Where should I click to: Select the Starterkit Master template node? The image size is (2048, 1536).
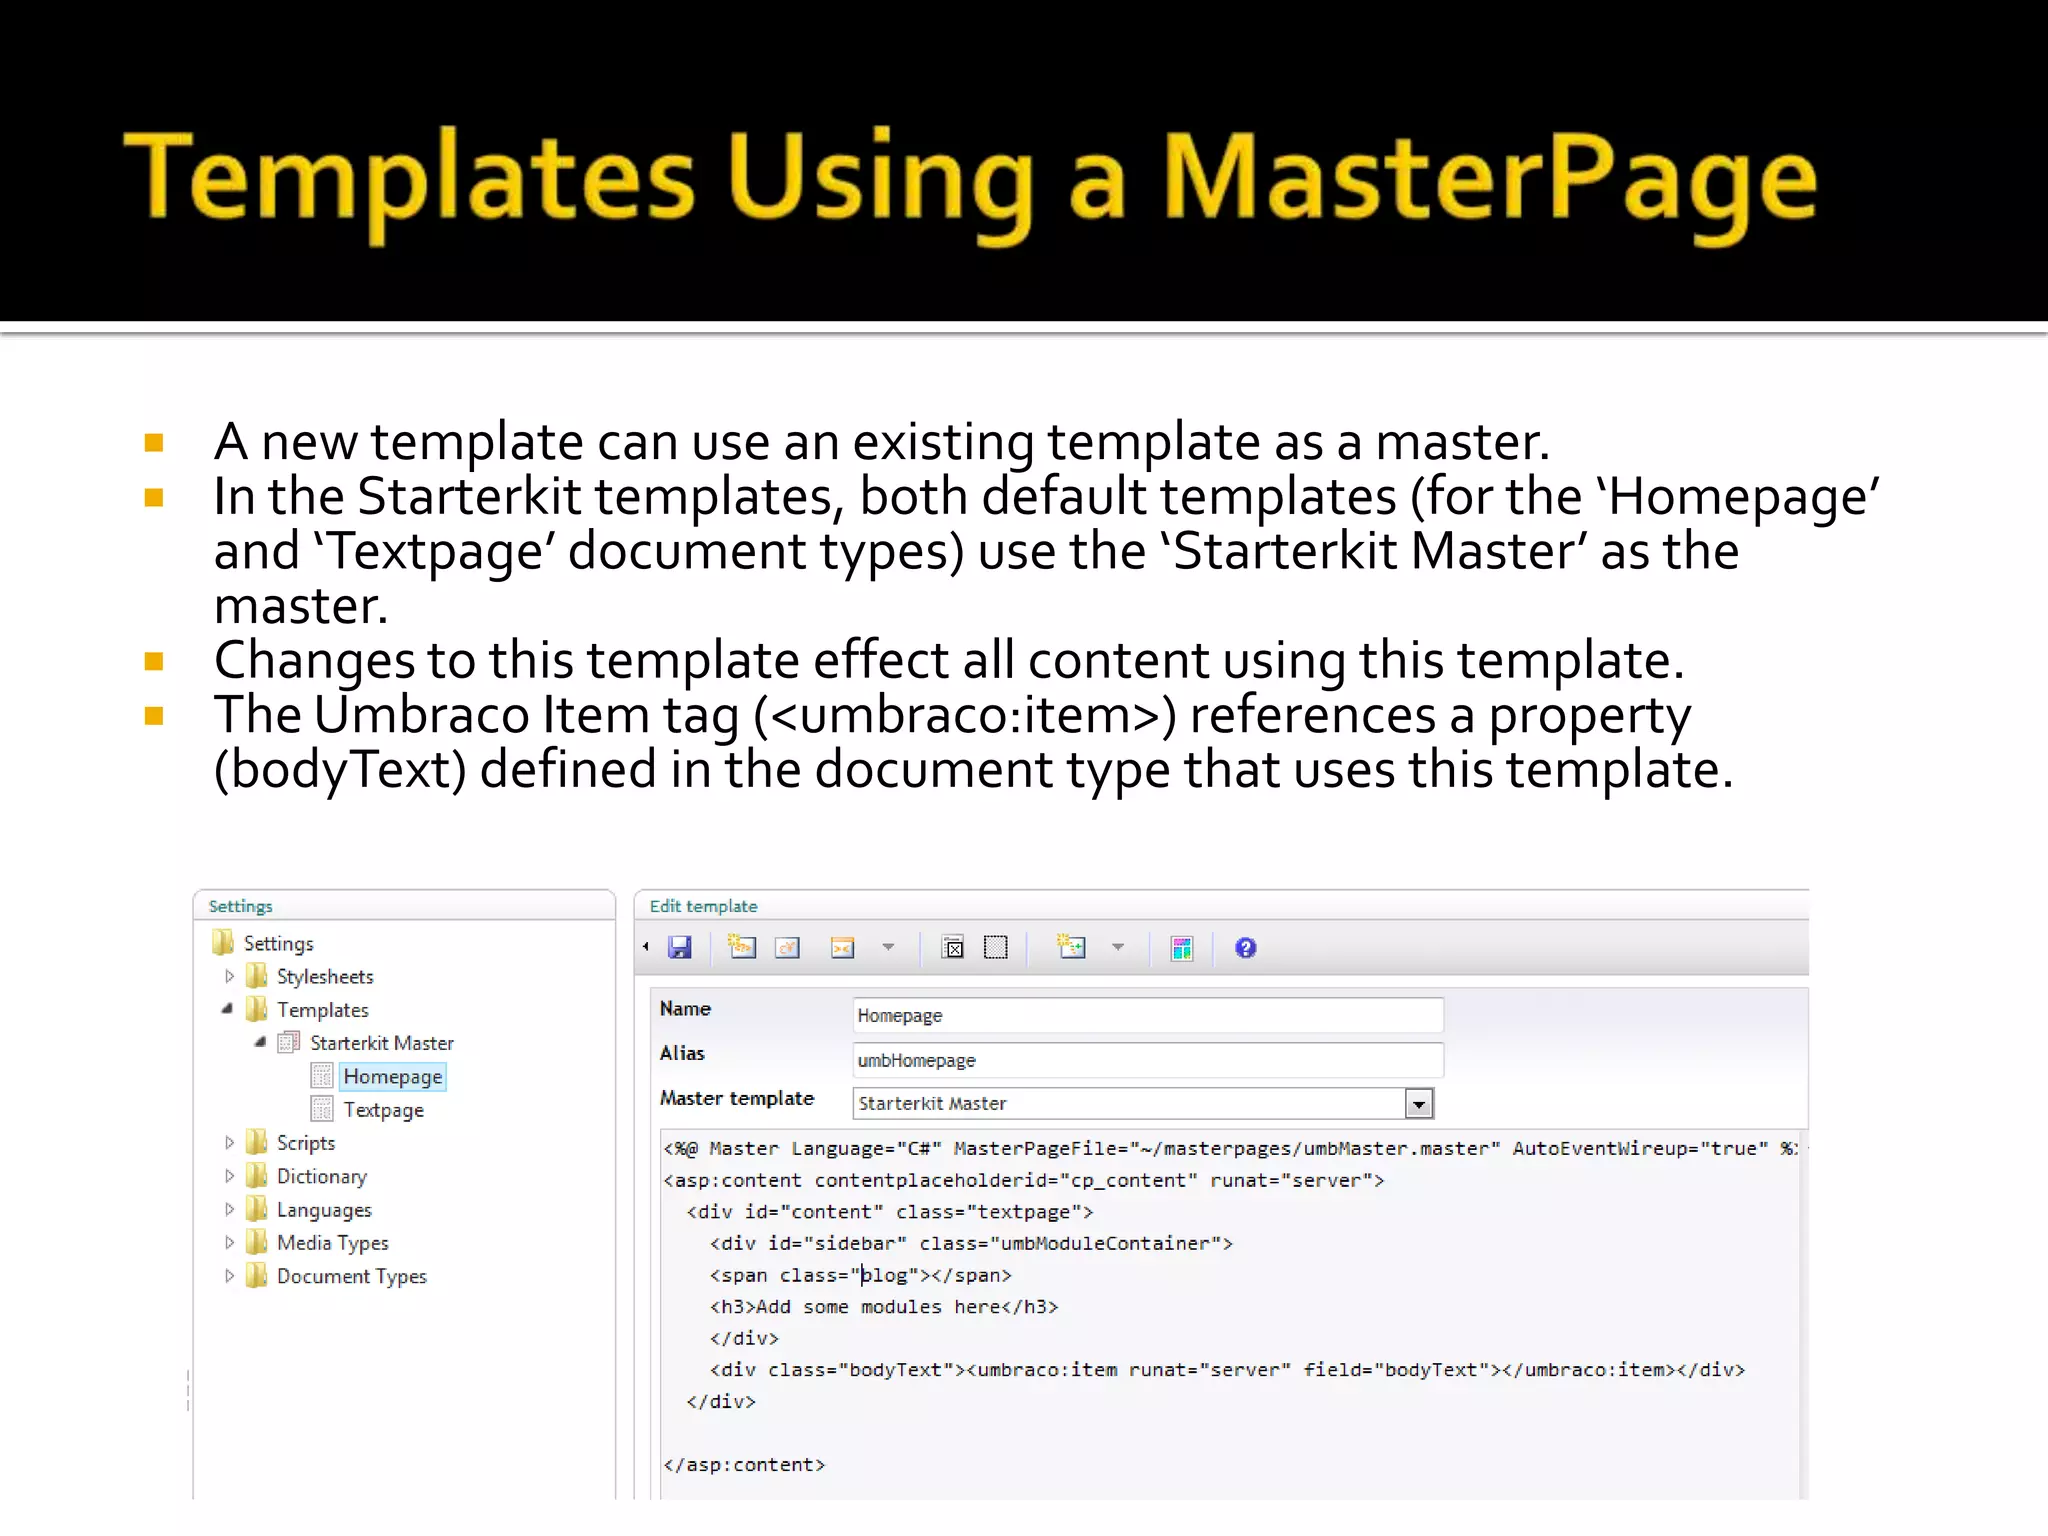click(381, 1043)
